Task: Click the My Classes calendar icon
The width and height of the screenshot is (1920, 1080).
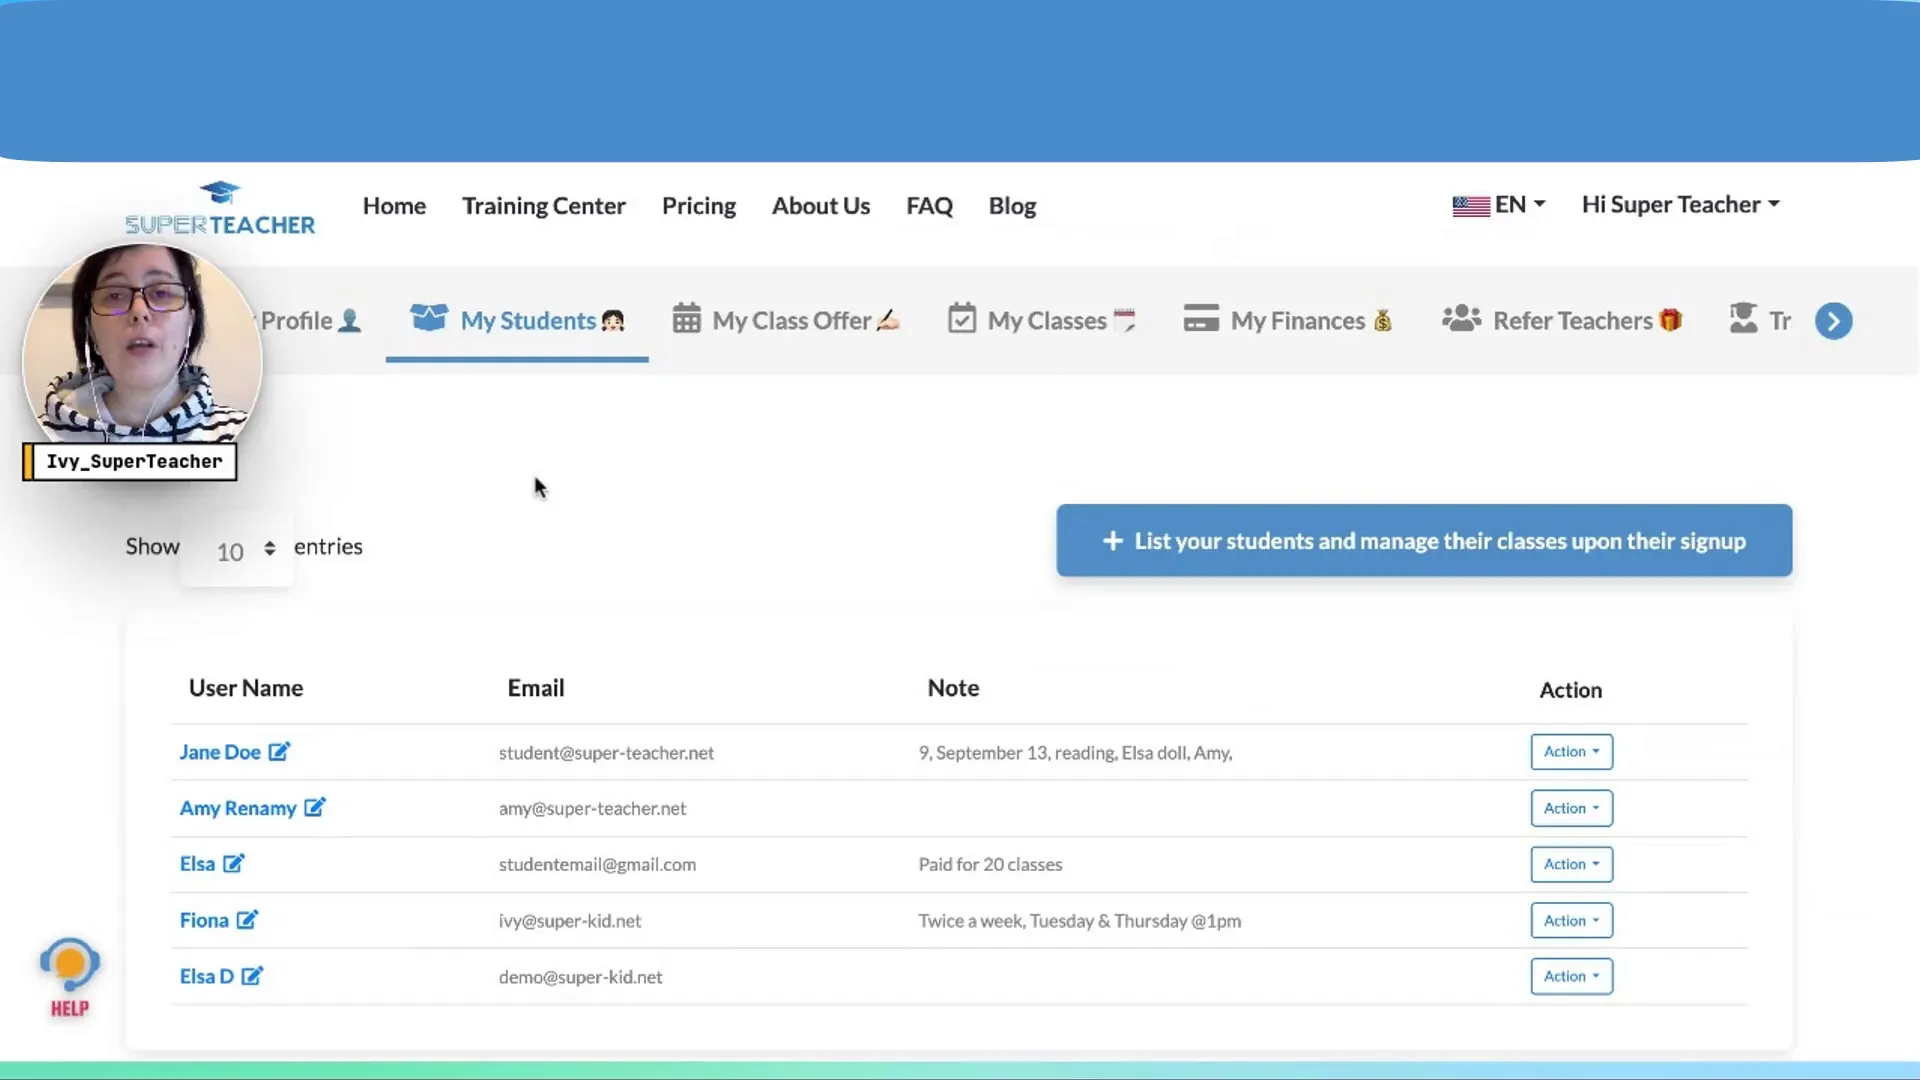Action: [x=961, y=319]
